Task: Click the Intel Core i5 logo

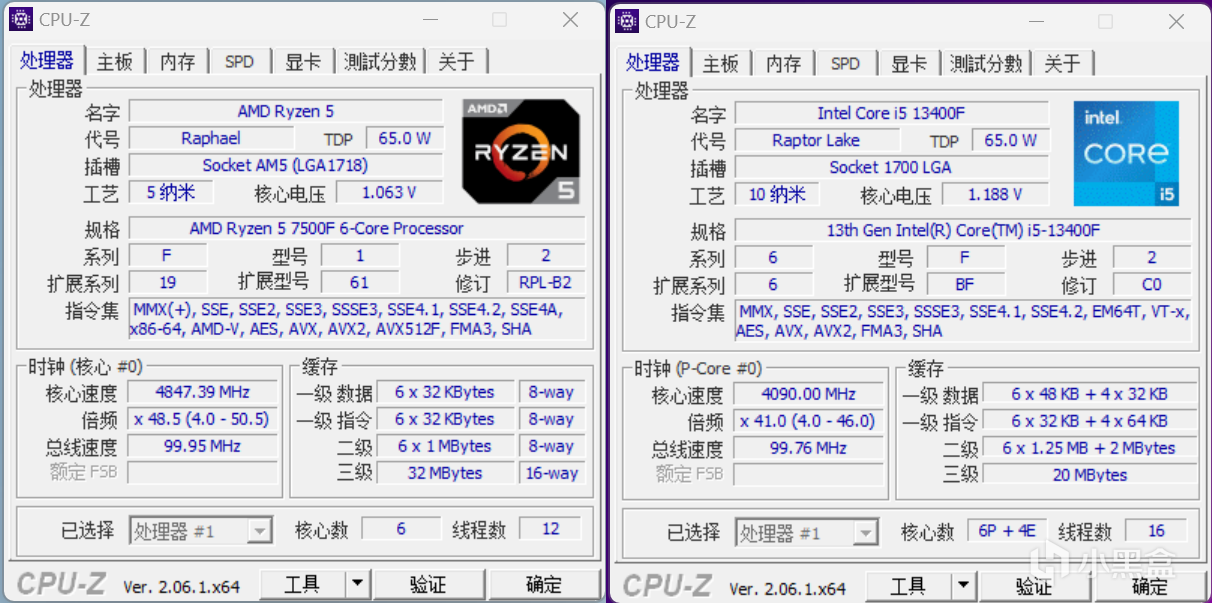Action: [x=1126, y=153]
